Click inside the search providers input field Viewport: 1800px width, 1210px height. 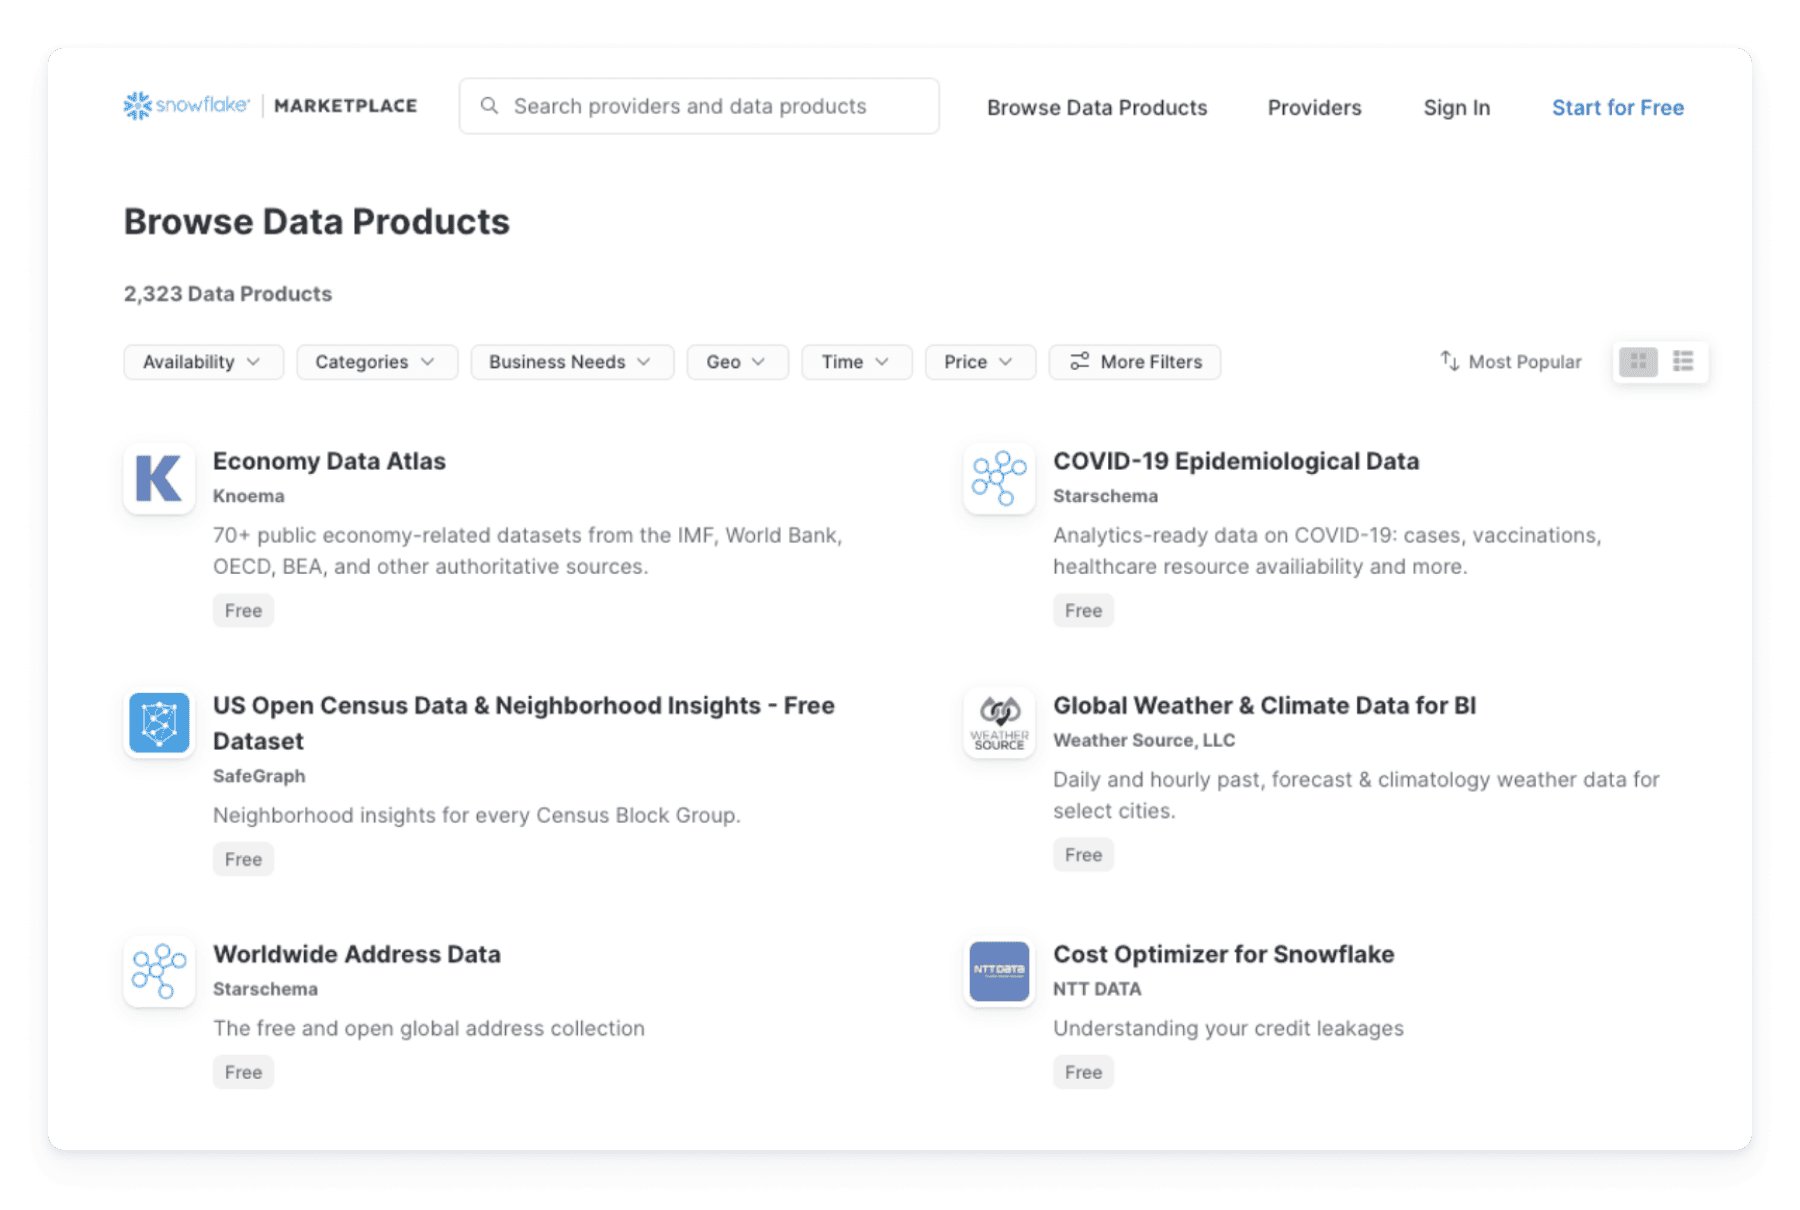[x=700, y=105]
